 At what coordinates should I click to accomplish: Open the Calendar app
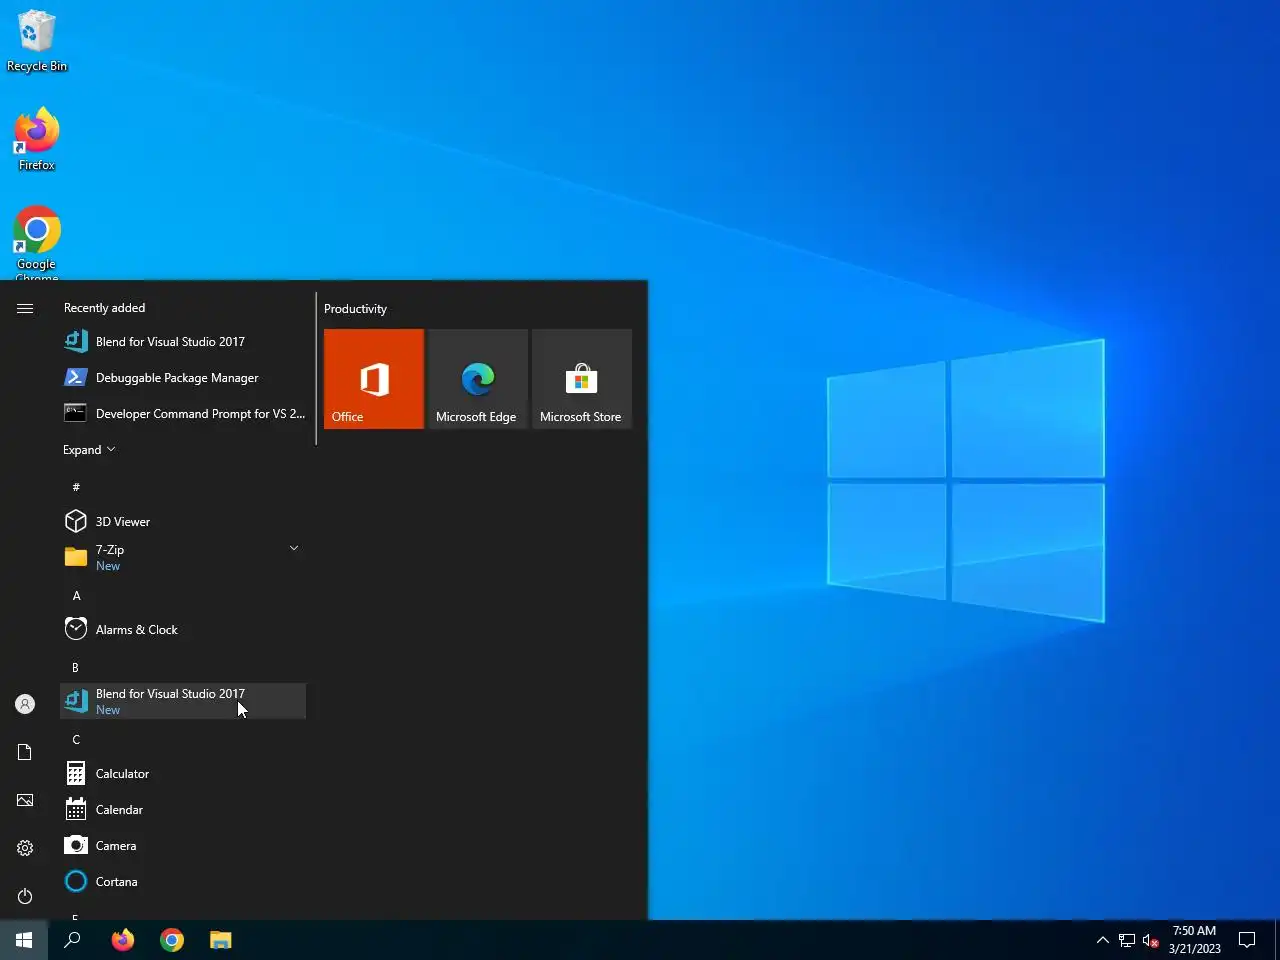[183, 810]
